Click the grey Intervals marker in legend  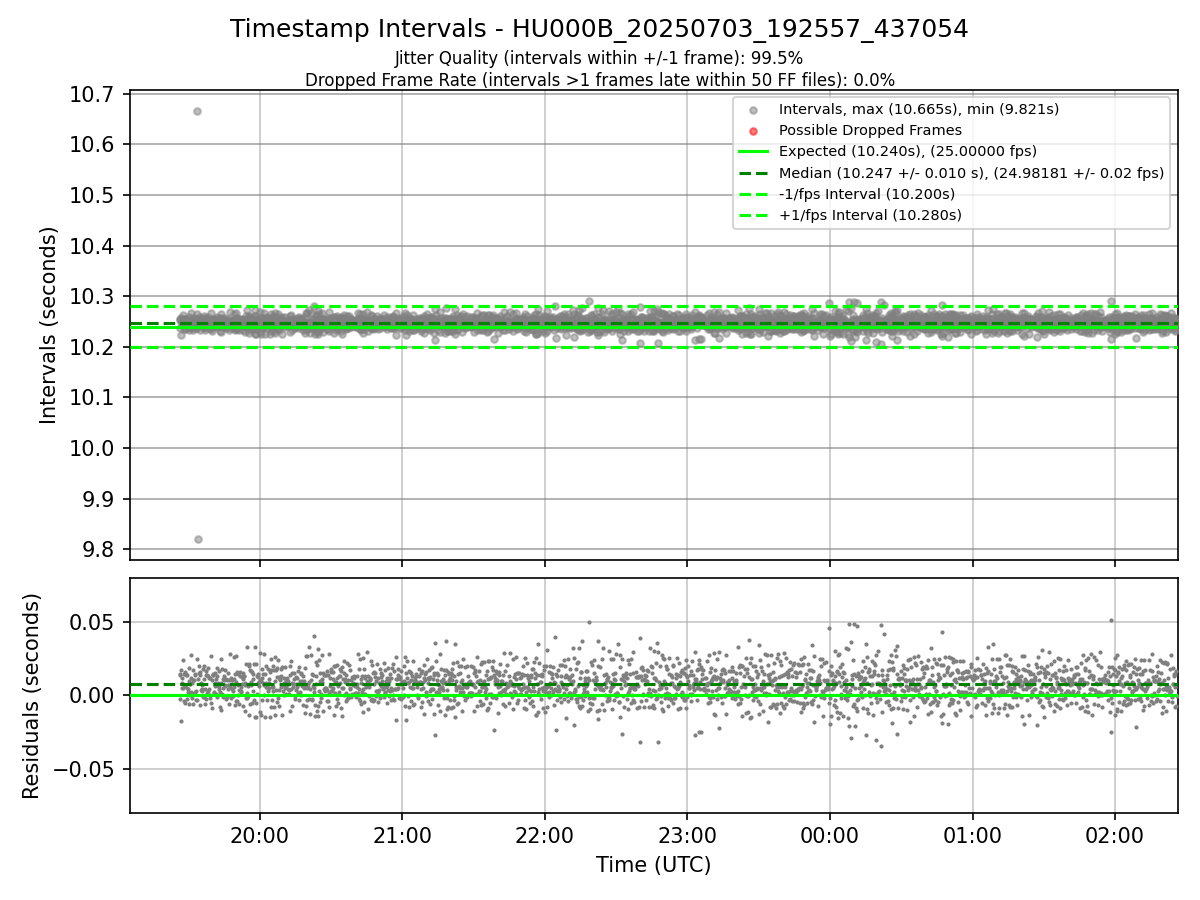coord(754,110)
